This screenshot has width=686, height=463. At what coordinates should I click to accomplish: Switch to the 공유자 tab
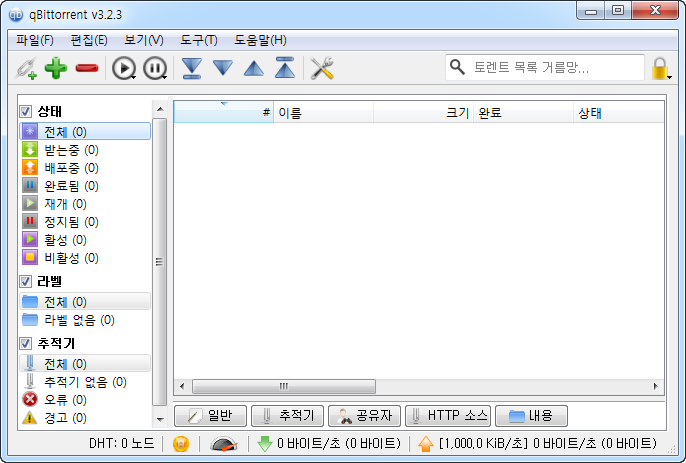364,415
